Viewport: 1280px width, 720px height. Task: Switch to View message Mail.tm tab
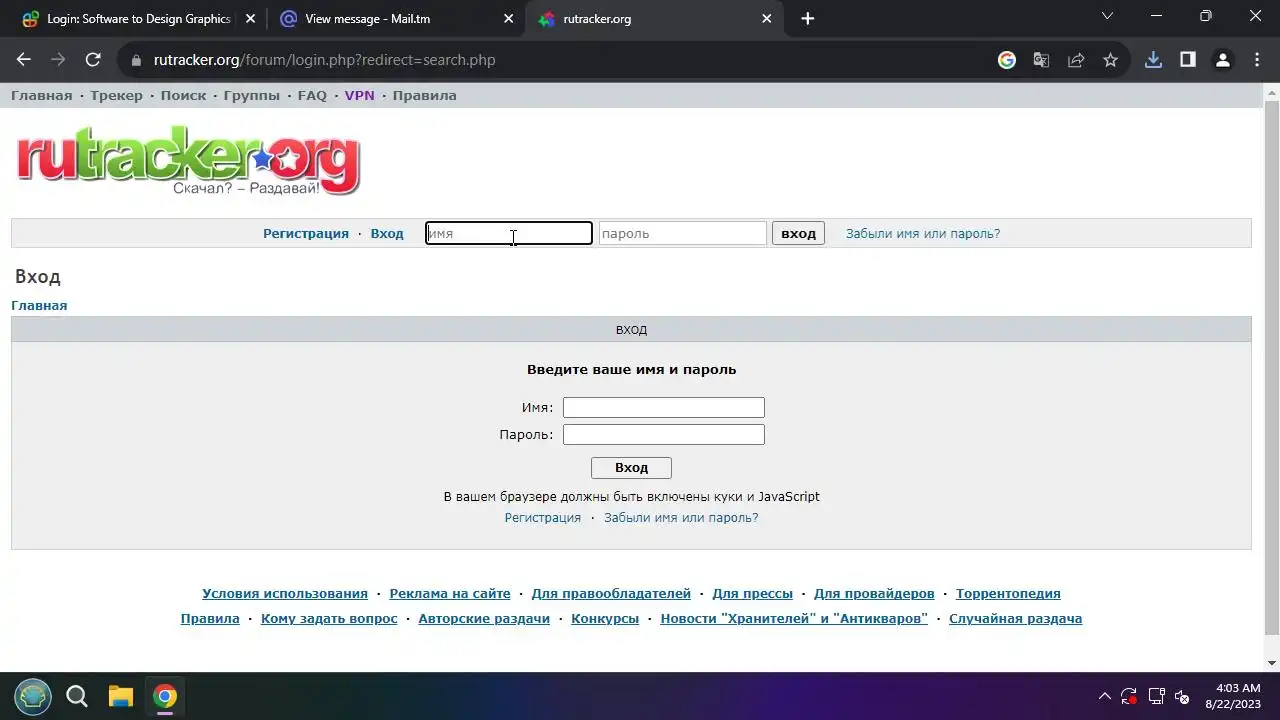click(396, 19)
